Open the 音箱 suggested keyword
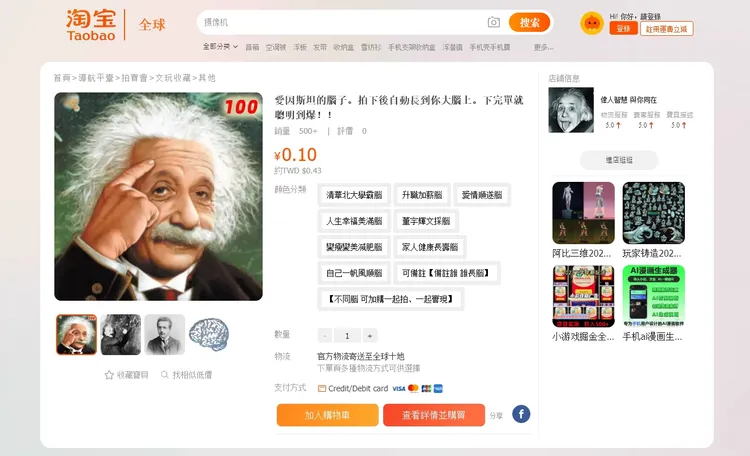 (x=252, y=47)
